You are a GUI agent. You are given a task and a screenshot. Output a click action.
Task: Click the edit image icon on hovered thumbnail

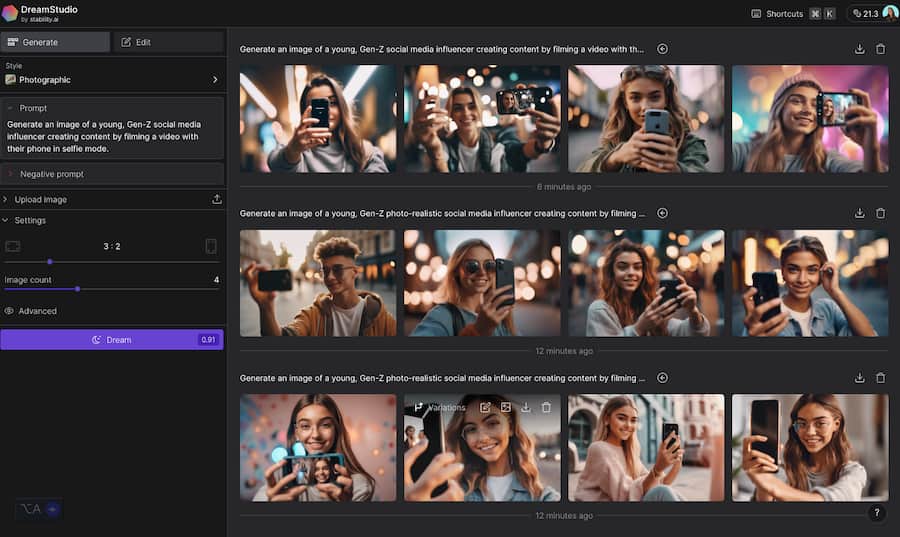(485, 408)
